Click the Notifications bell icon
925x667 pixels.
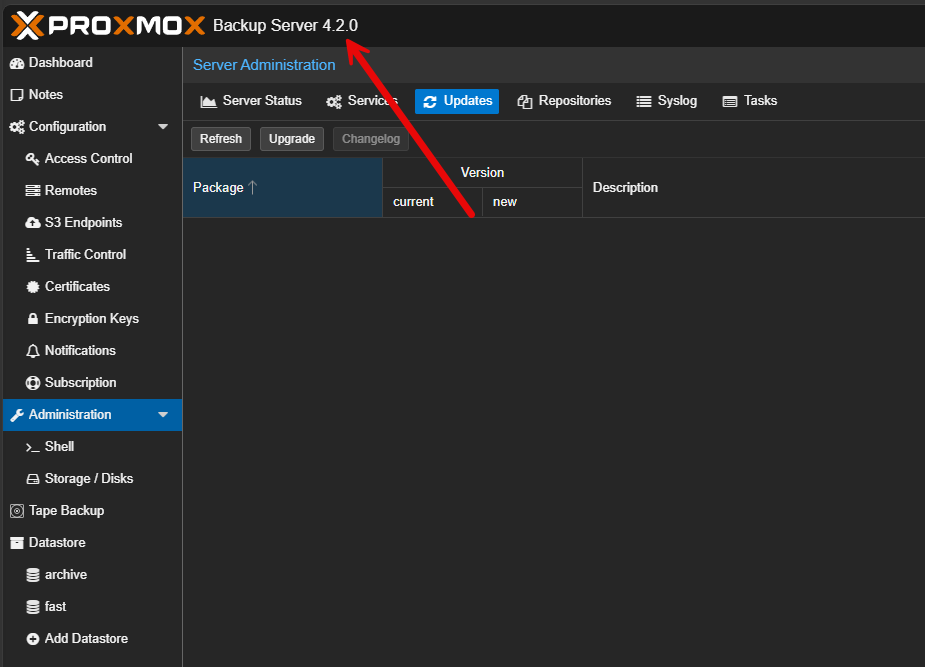pyautogui.click(x=32, y=351)
